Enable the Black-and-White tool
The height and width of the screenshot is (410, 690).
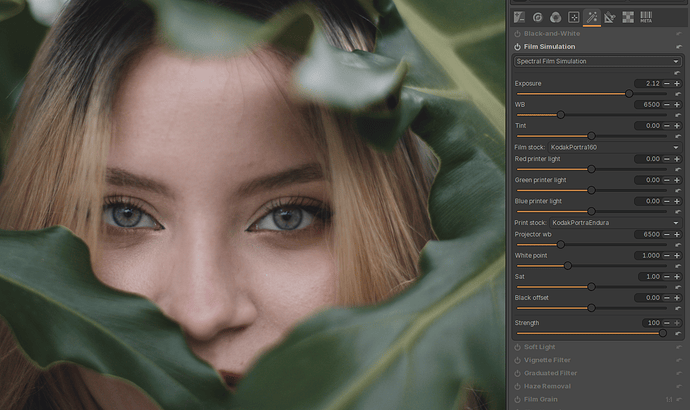click(x=518, y=33)
